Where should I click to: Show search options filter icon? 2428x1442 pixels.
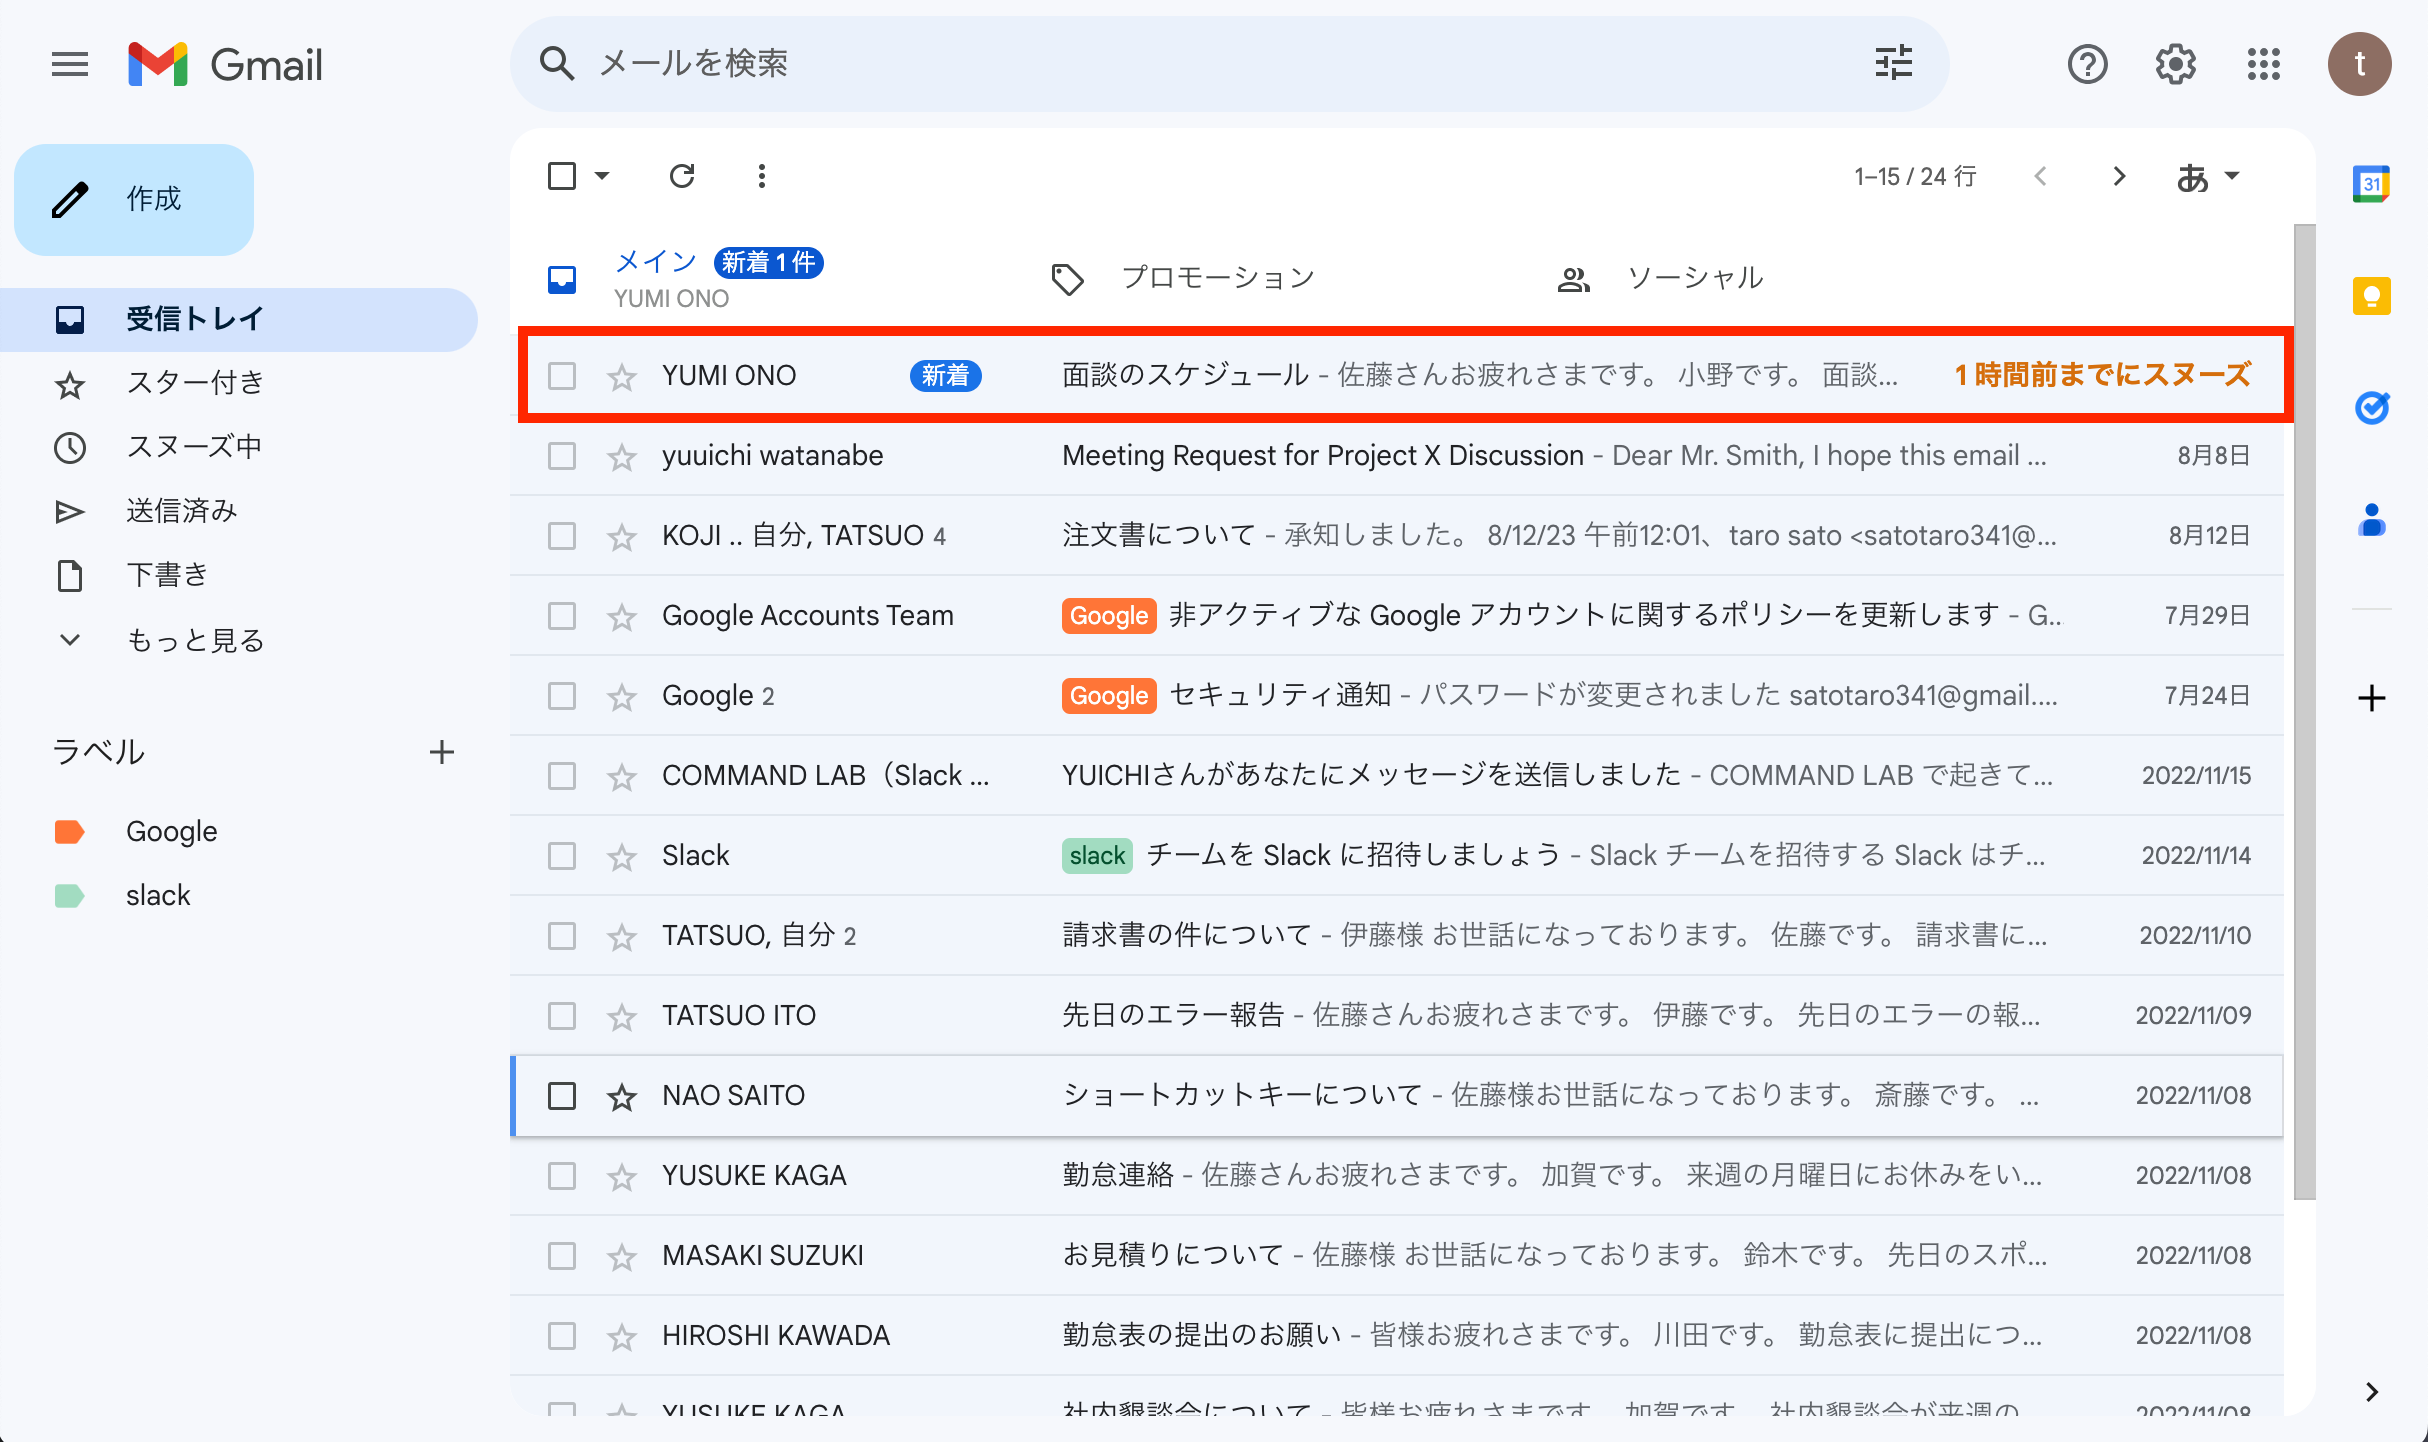(1893, 63)
